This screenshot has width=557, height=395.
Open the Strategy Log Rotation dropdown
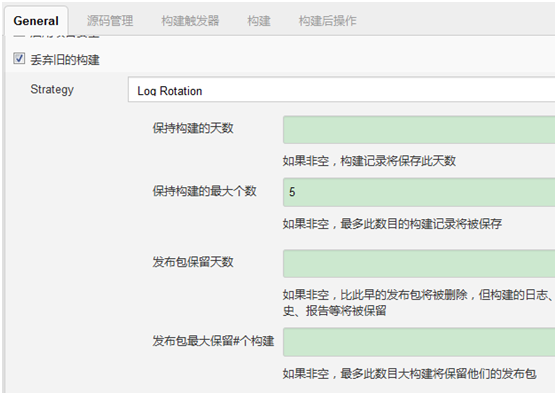pos(341,90)
